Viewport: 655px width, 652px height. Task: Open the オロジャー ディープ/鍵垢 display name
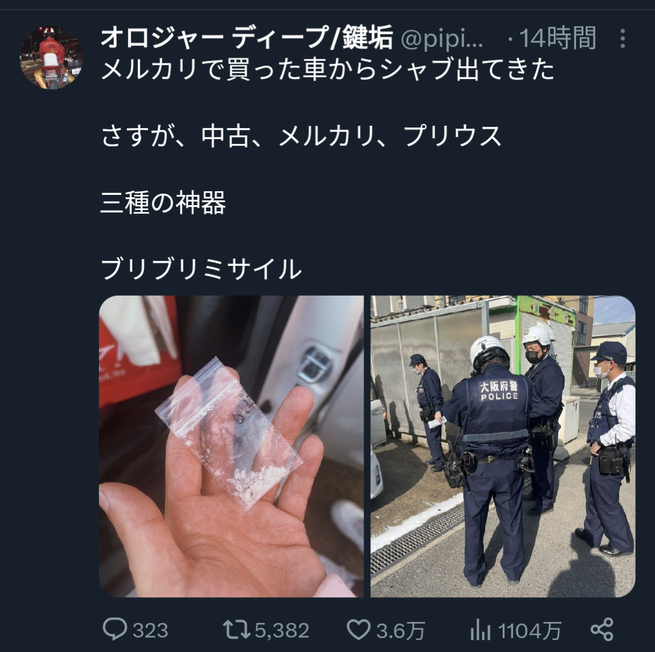tap(247, 38)
